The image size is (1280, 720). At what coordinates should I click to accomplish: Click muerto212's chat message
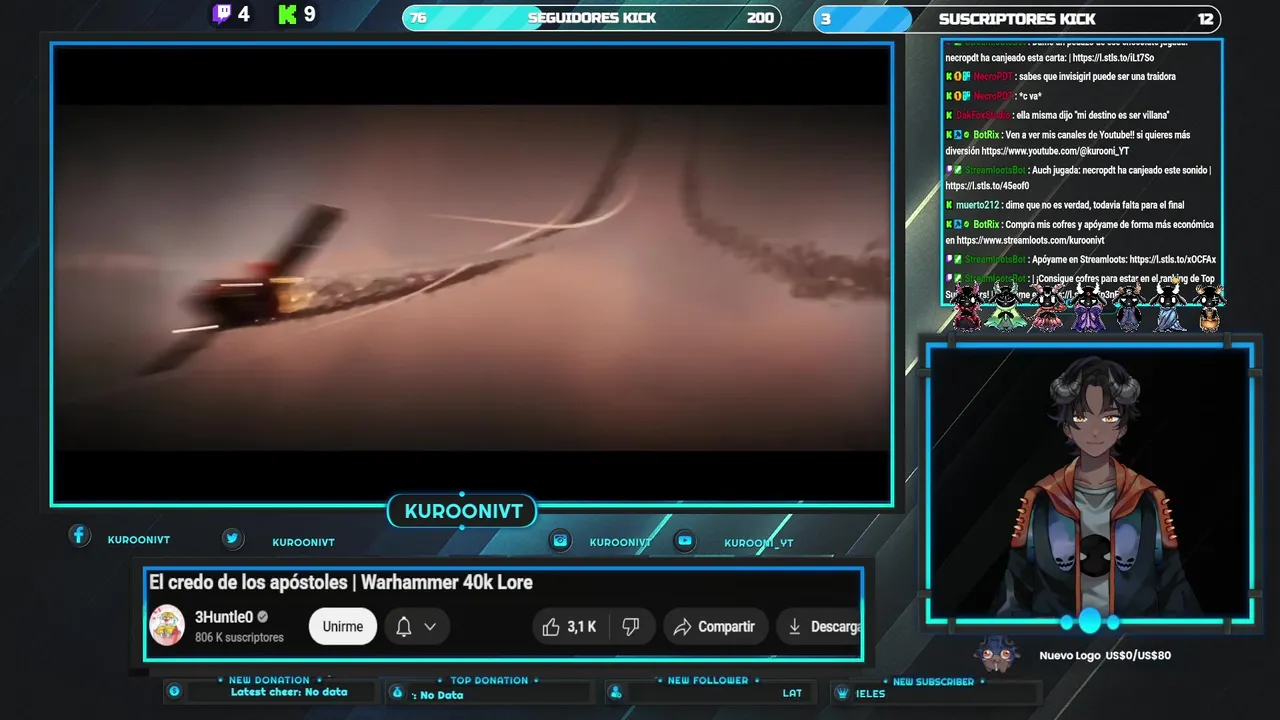coord(1072,205)
